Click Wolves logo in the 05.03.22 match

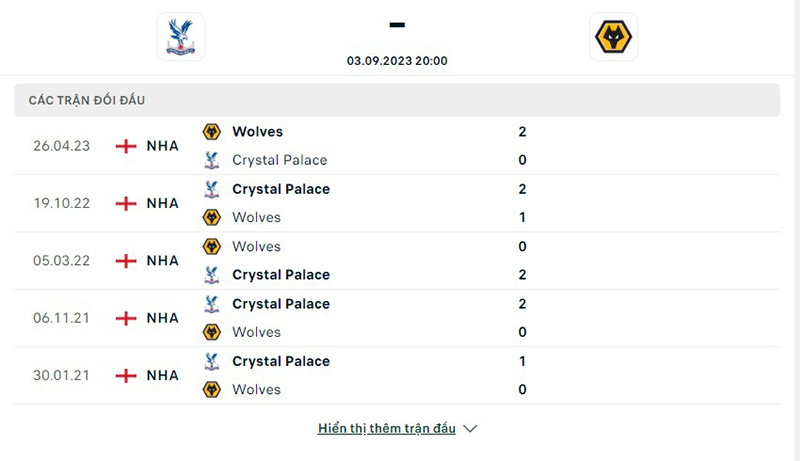(x=212, y=246)
